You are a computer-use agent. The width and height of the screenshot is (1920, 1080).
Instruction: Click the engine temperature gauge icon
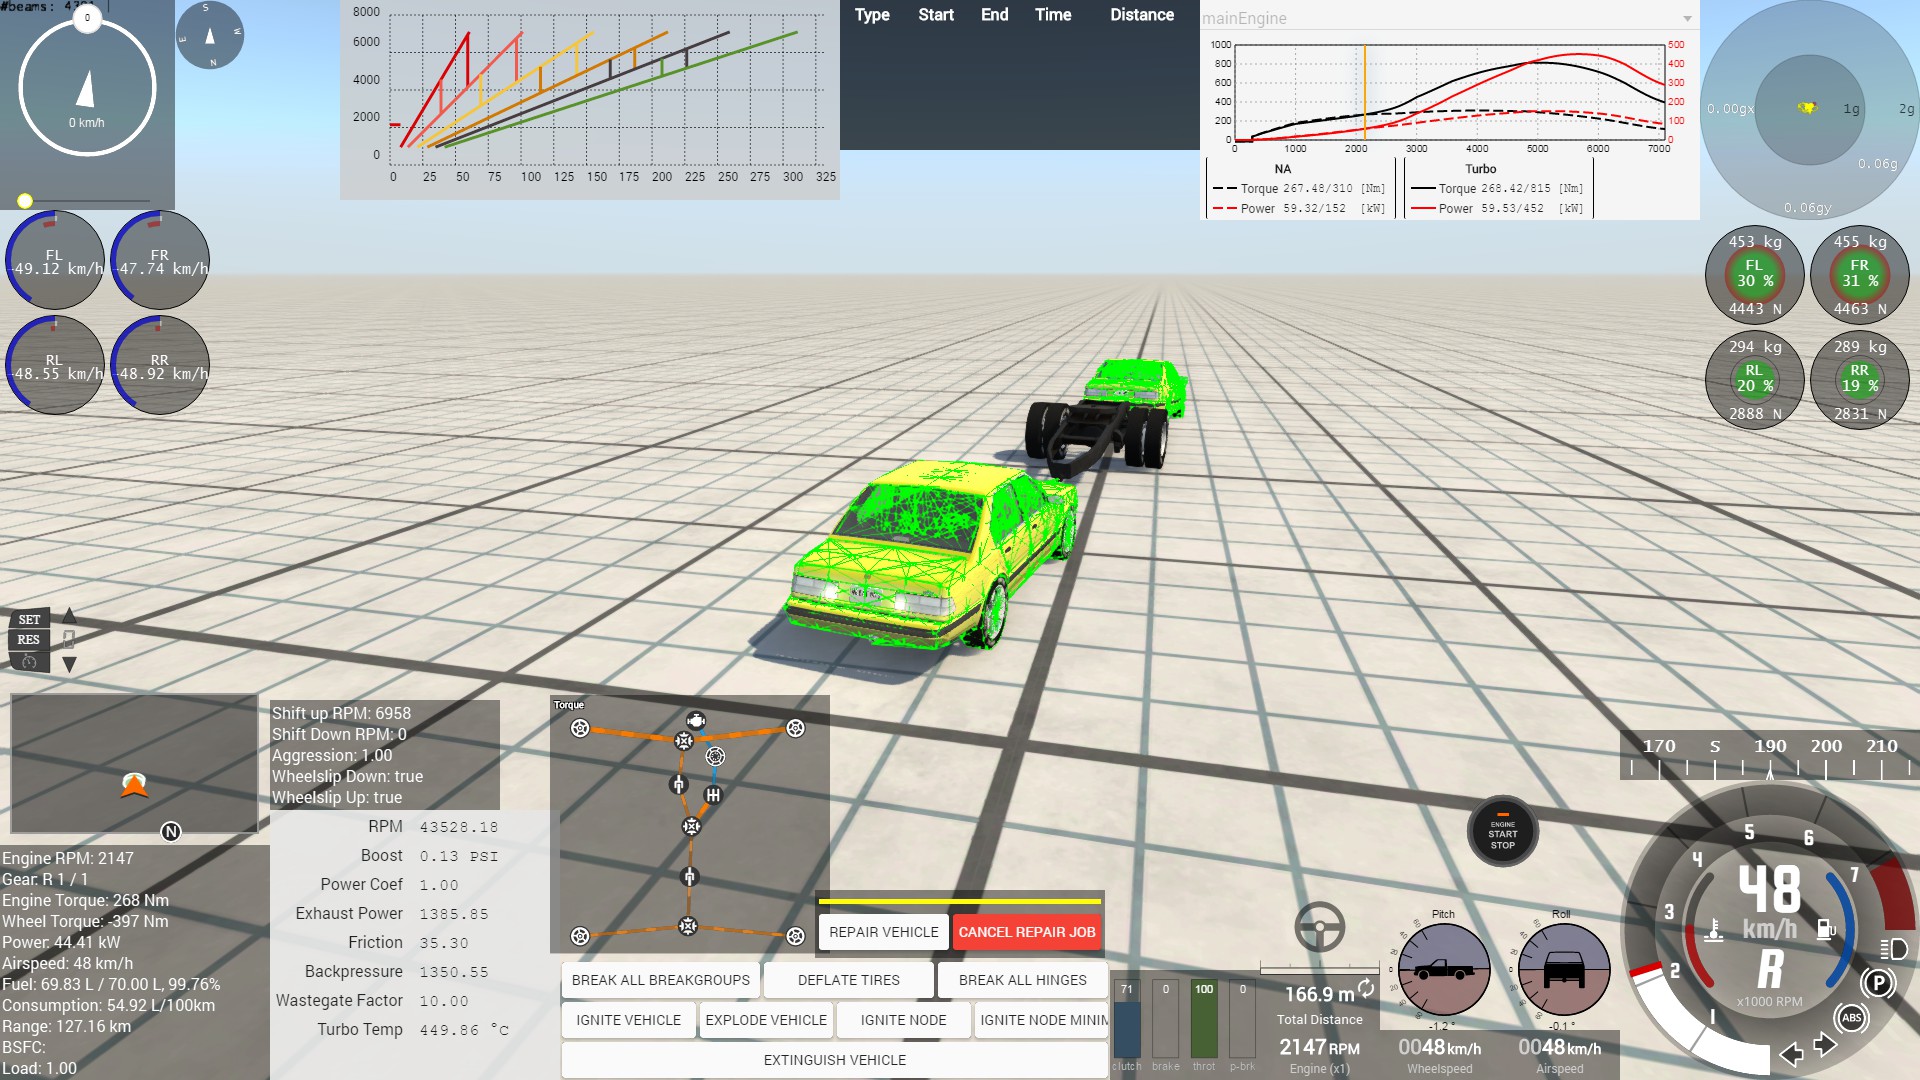[1714, 930]
